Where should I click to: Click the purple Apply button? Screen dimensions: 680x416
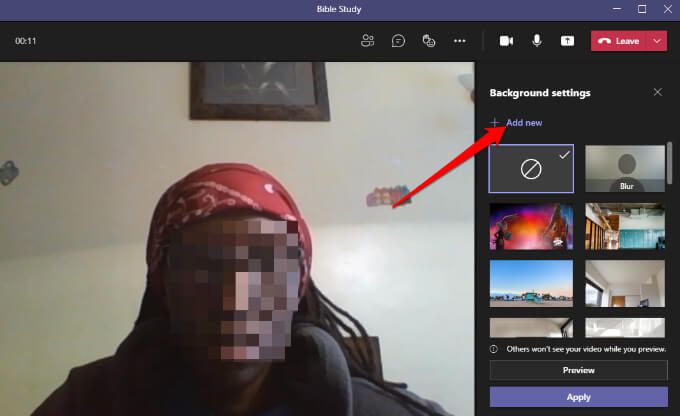[579, 397]
